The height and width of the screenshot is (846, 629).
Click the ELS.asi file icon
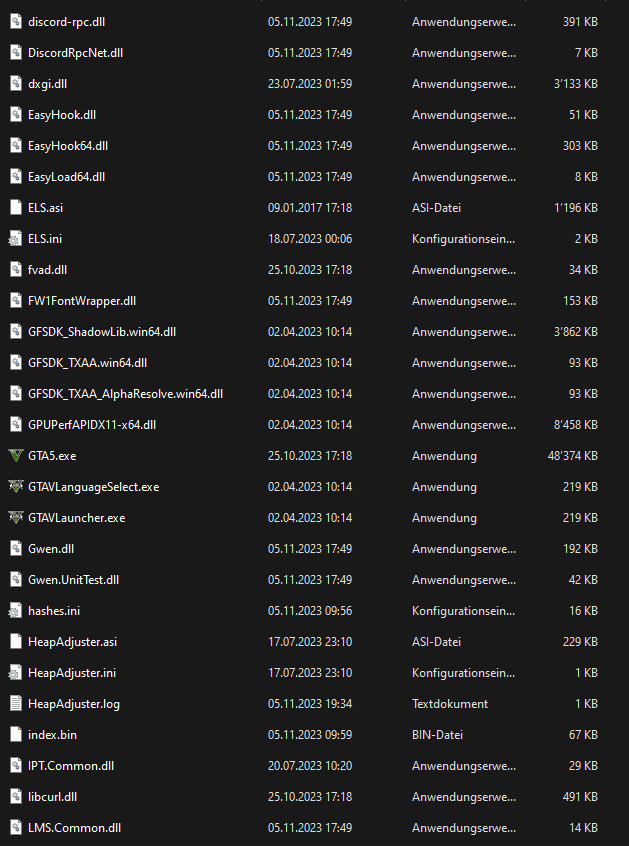(16, 208)
